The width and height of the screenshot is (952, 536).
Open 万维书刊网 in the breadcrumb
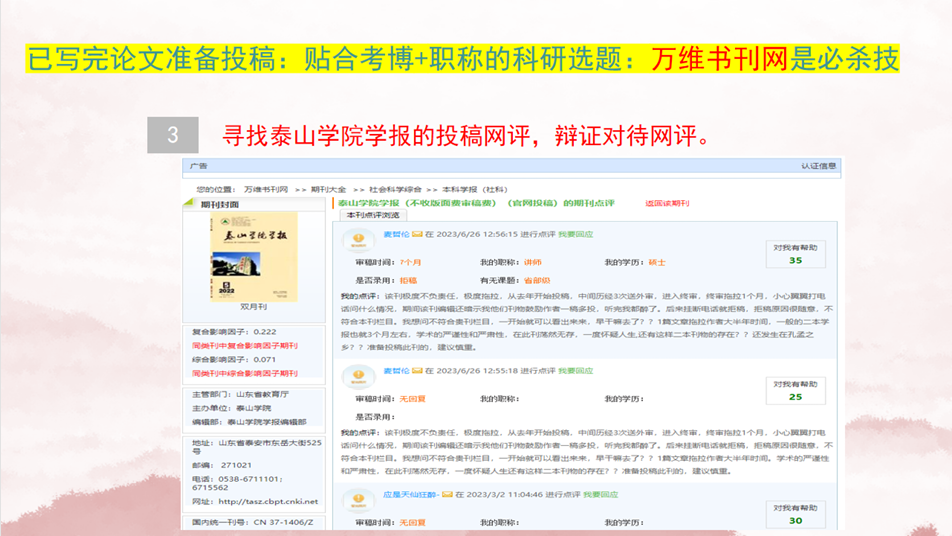tap(265, 189)
